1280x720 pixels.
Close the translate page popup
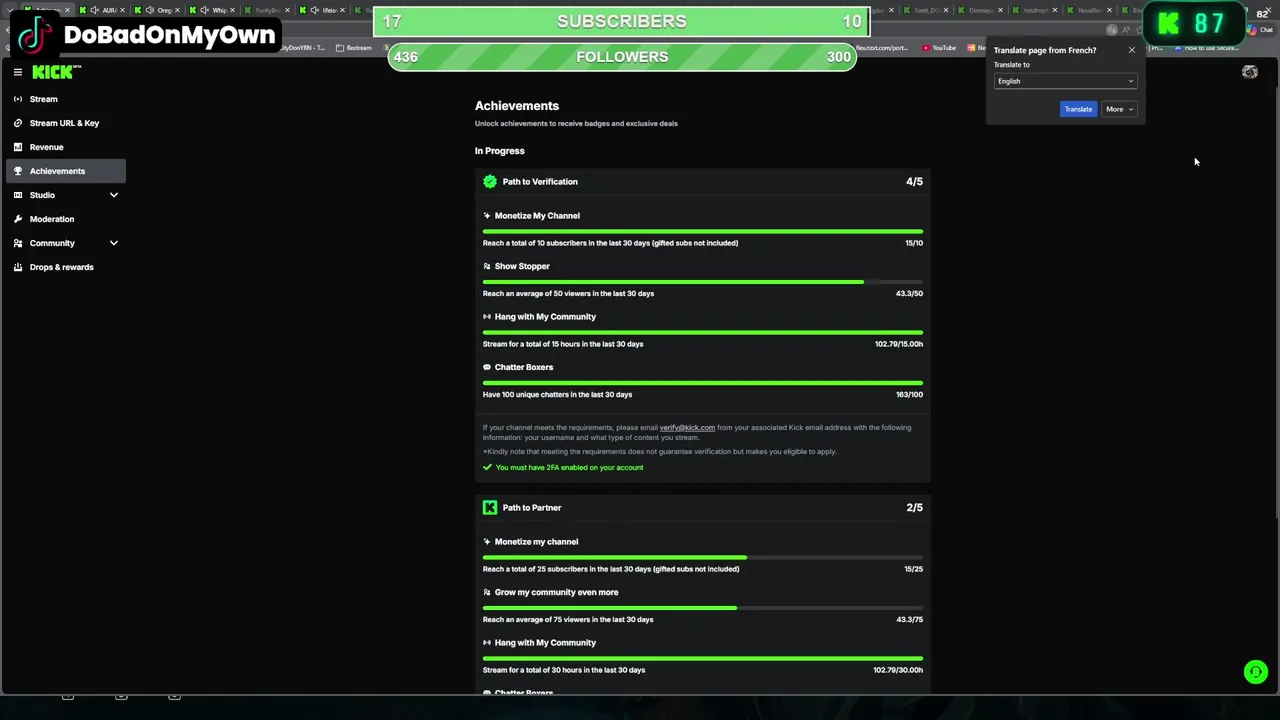tap(1132, 50)
